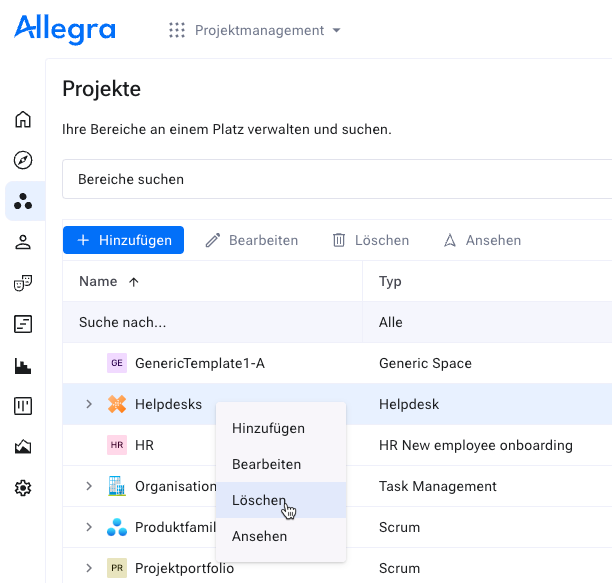
Task: Click the app grid launcher icon
Action: pyautogui.click(x=177, y=30)
